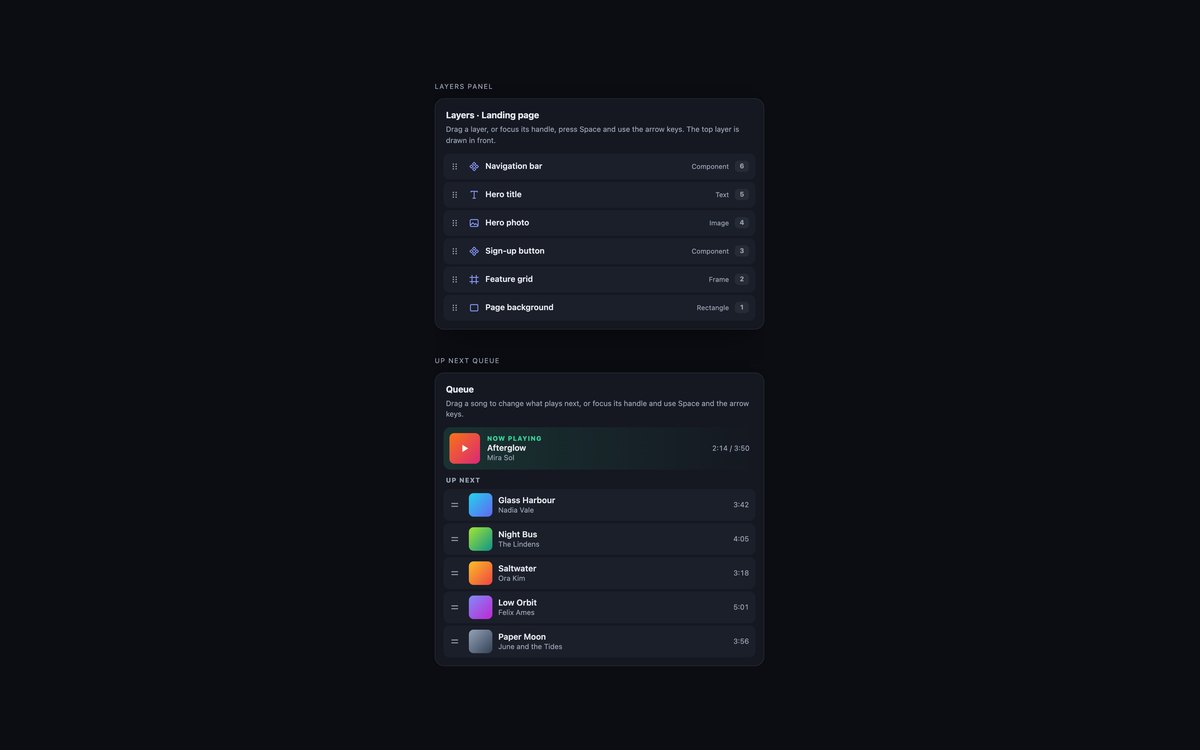
Task: Click the 3:42 duration of Glass Harbour
Action: click(741, 505)
